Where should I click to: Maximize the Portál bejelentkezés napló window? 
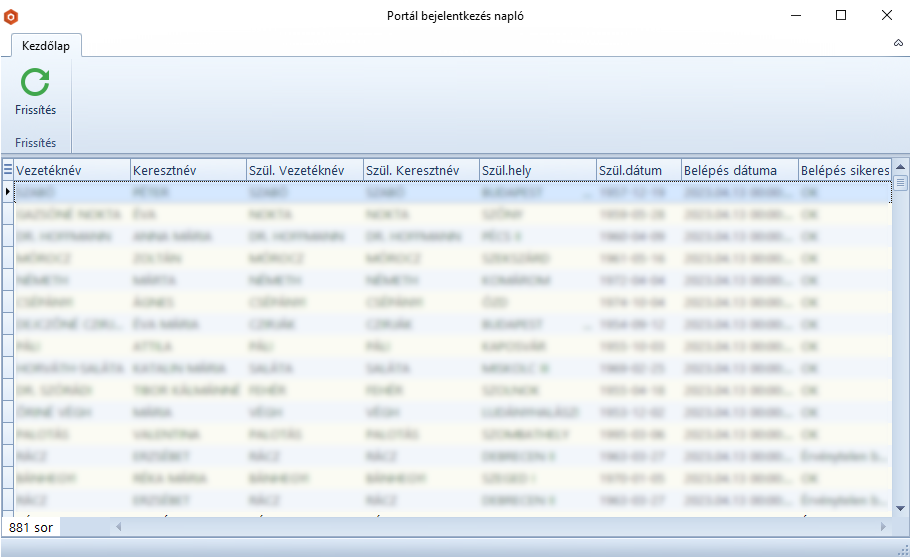point(841,15)
